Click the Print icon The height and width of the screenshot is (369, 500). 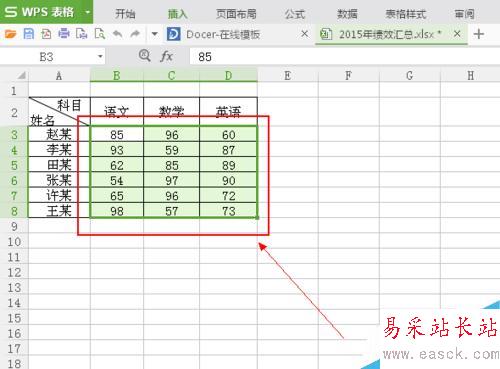click(64, 34)
